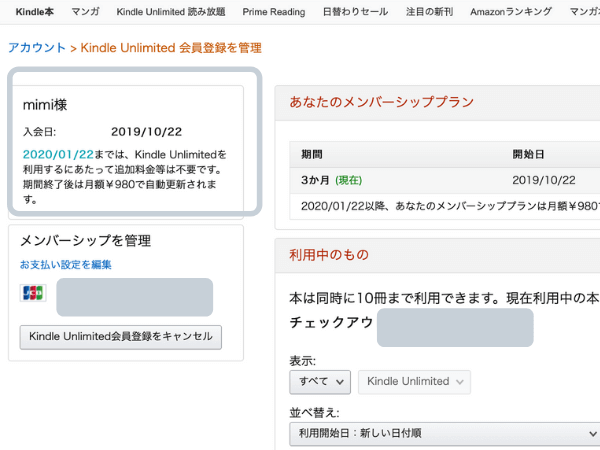
Task: Click あなたのメンバーシッププラン heading
Action: pyautogui.click(x=382, y=102)
